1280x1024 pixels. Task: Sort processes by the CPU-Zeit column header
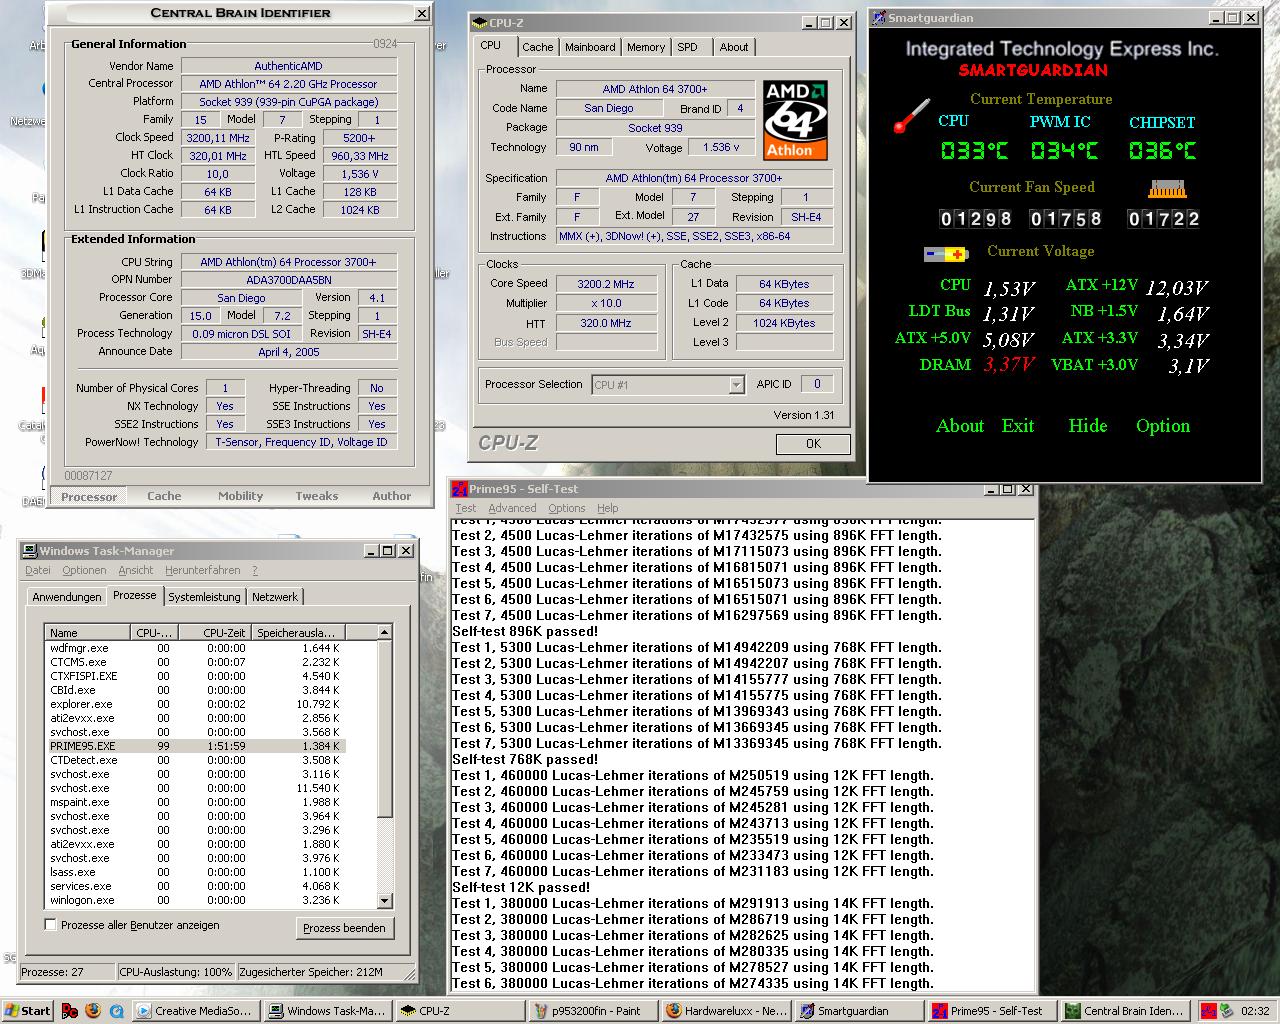pyautogui.click(x=215, y=632)
